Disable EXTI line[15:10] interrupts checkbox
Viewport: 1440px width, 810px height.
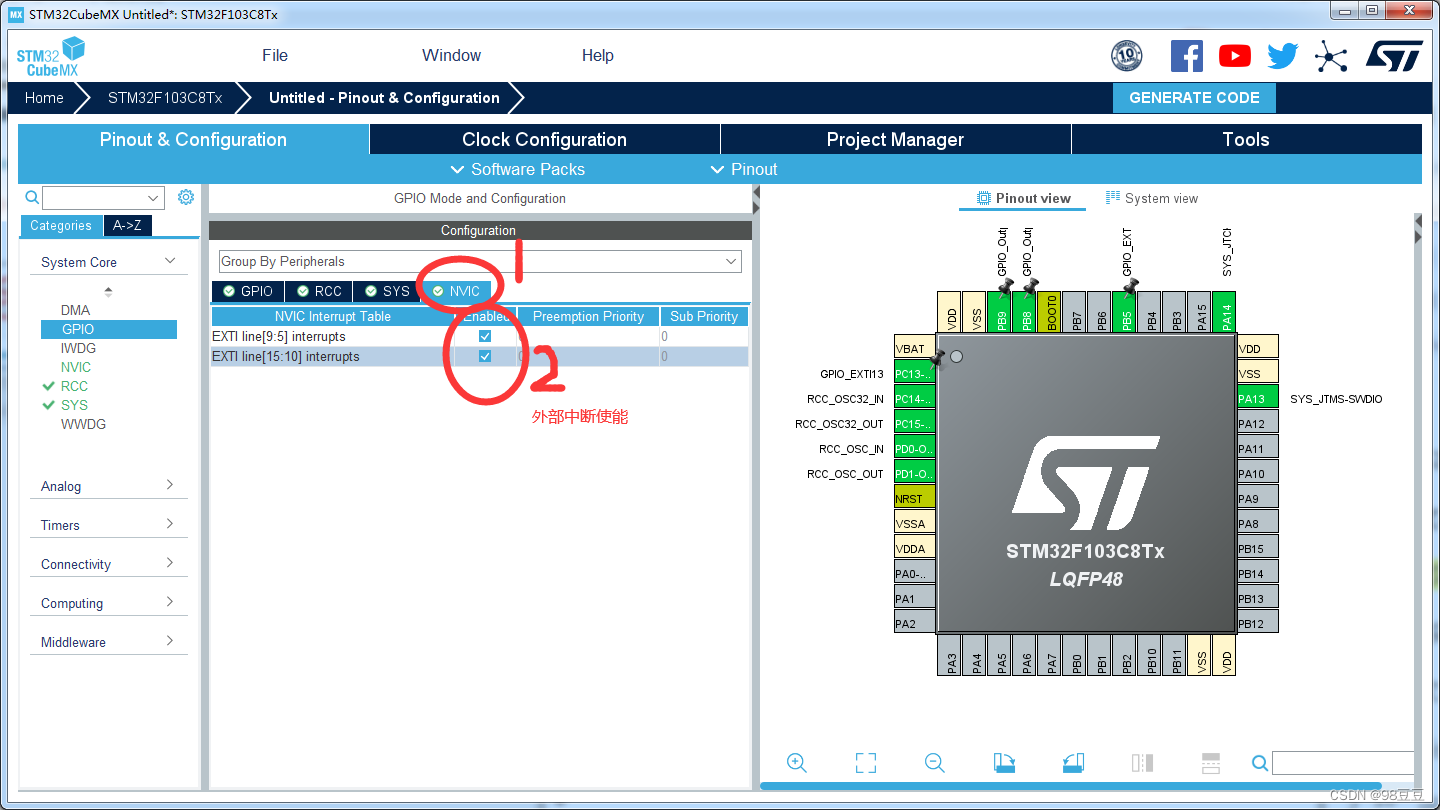[484, 356]
